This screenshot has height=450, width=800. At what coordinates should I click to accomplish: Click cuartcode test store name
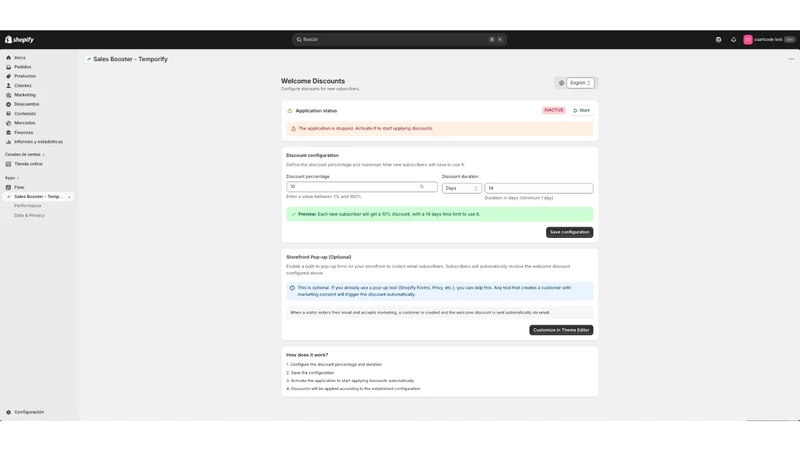768,40
